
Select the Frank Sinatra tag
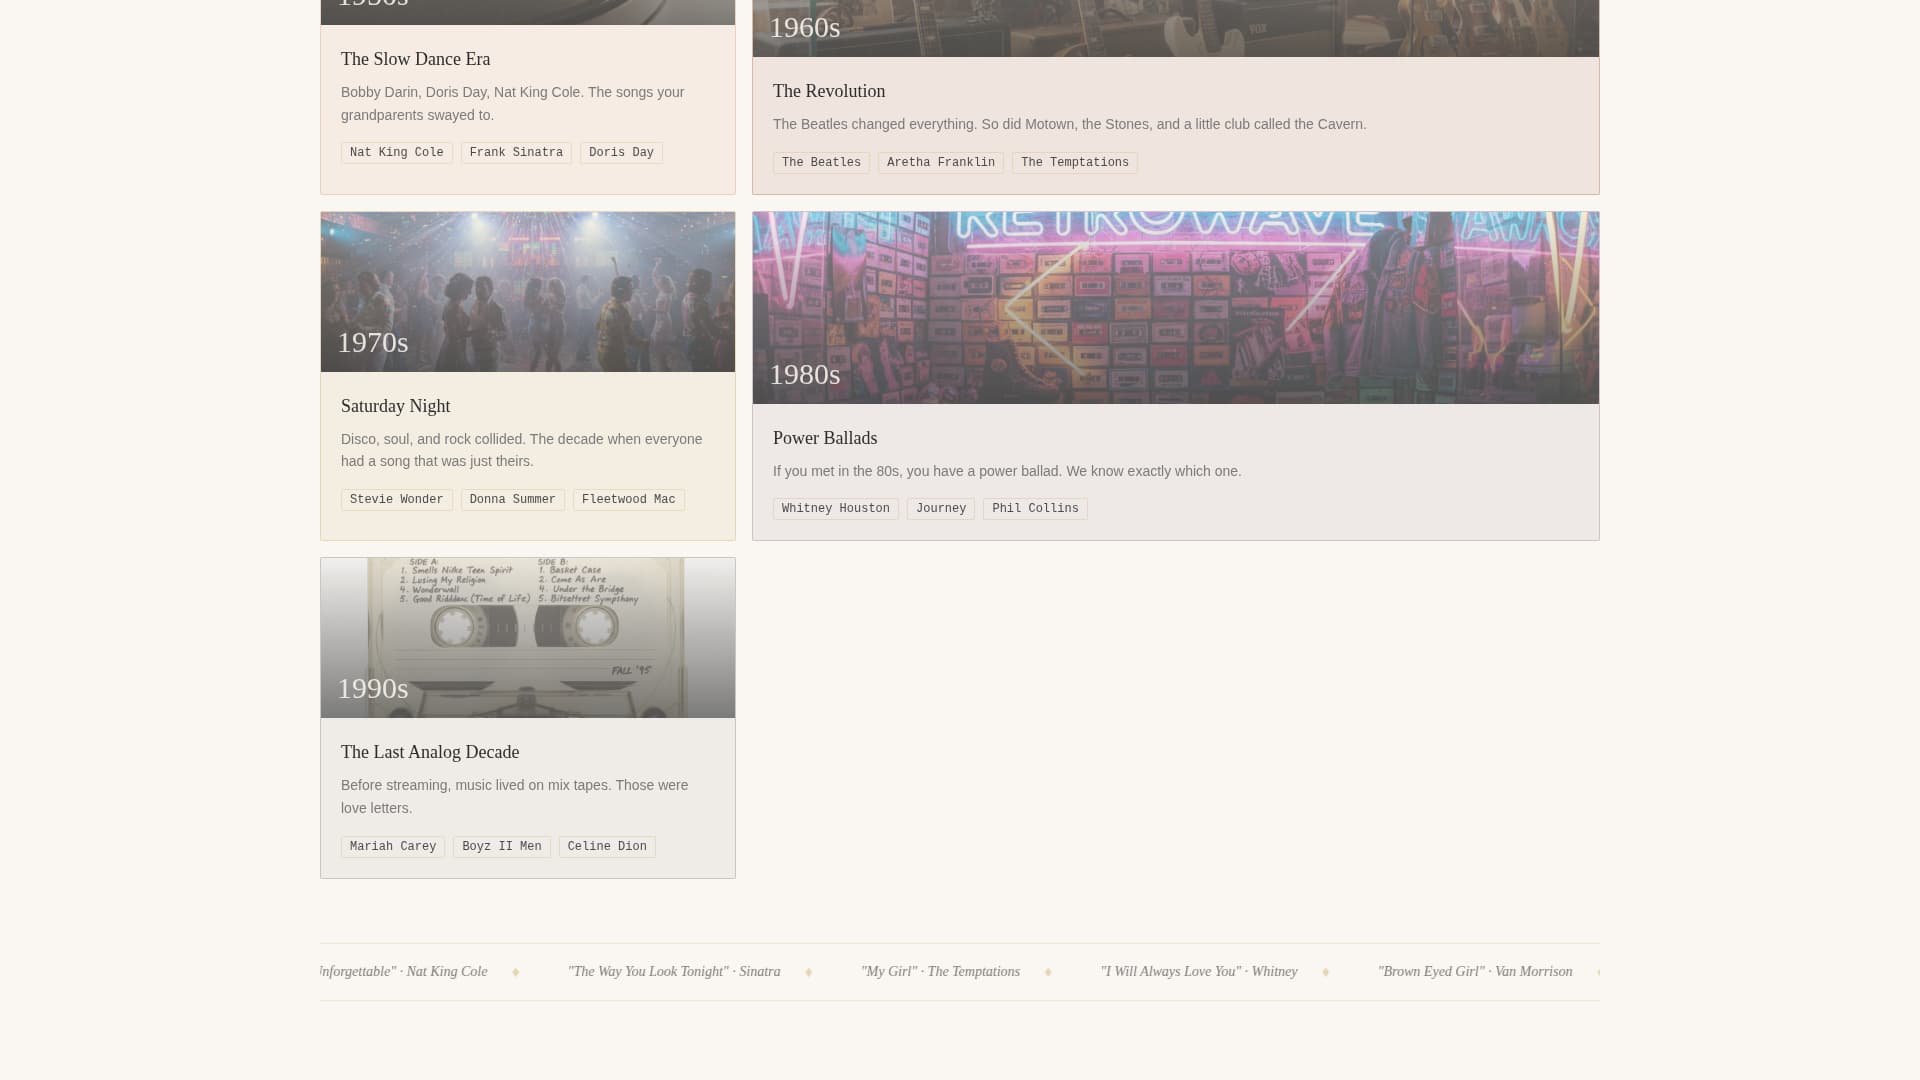pyautogui.click(x=516, y=152)
